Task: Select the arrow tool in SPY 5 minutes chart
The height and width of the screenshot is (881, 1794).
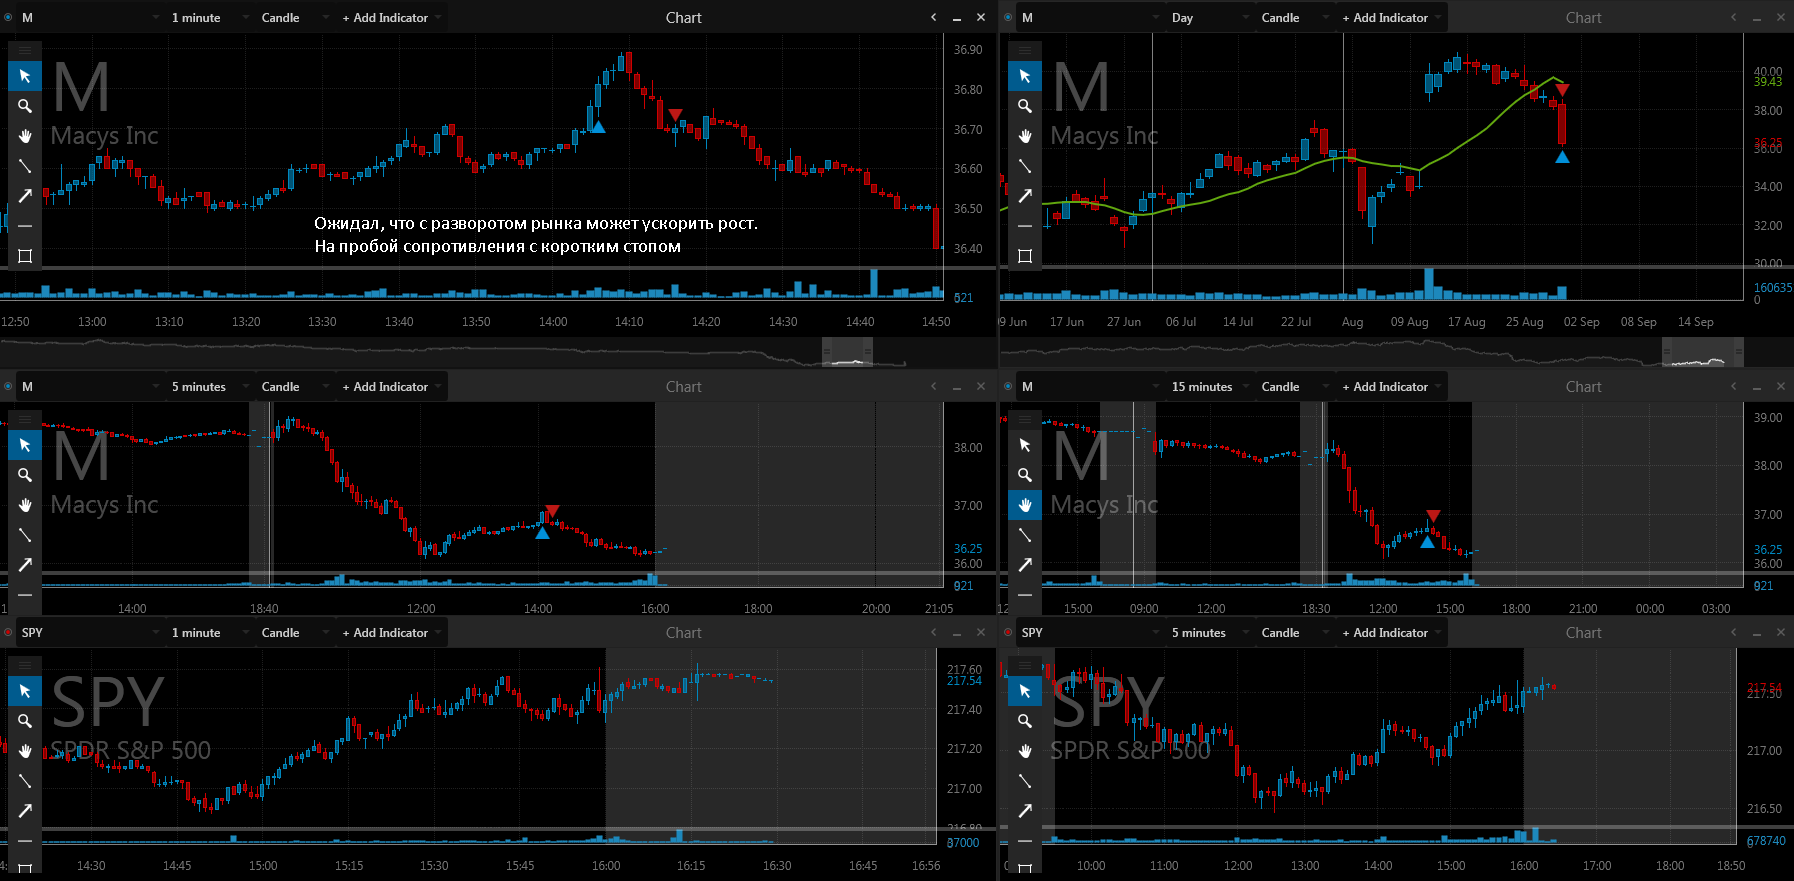Action: pyautogui.click(x=1025, y=811)
